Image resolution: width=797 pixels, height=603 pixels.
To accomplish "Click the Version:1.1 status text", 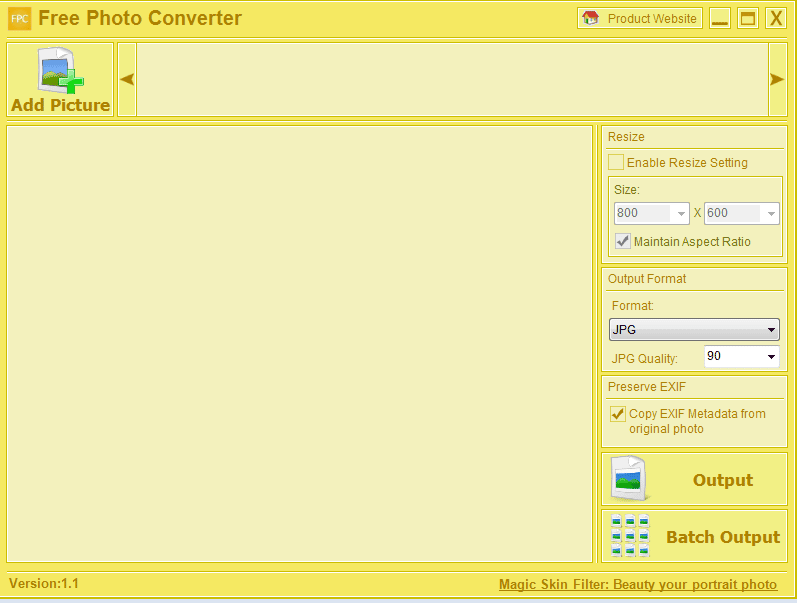I will click(x=44, y=583).
